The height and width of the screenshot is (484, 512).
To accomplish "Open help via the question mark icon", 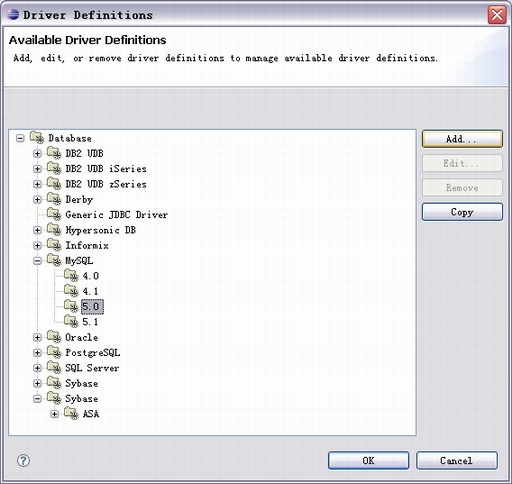I will pos(23,461).
